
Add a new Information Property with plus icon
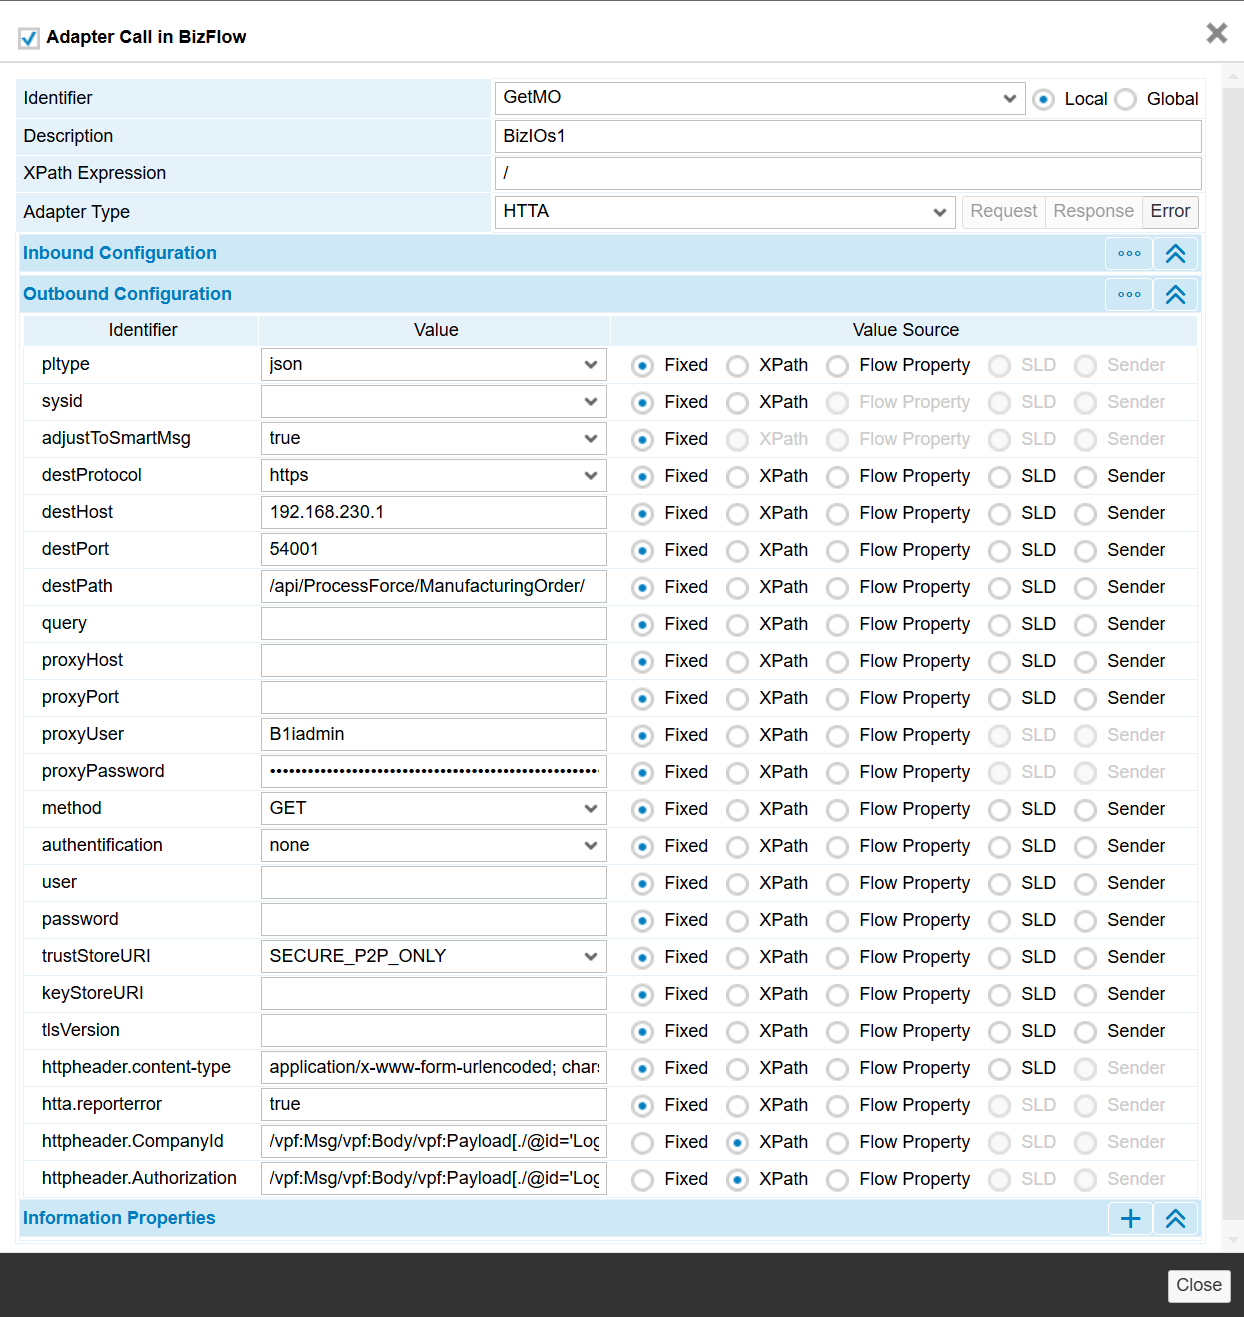(1130, 1219)
